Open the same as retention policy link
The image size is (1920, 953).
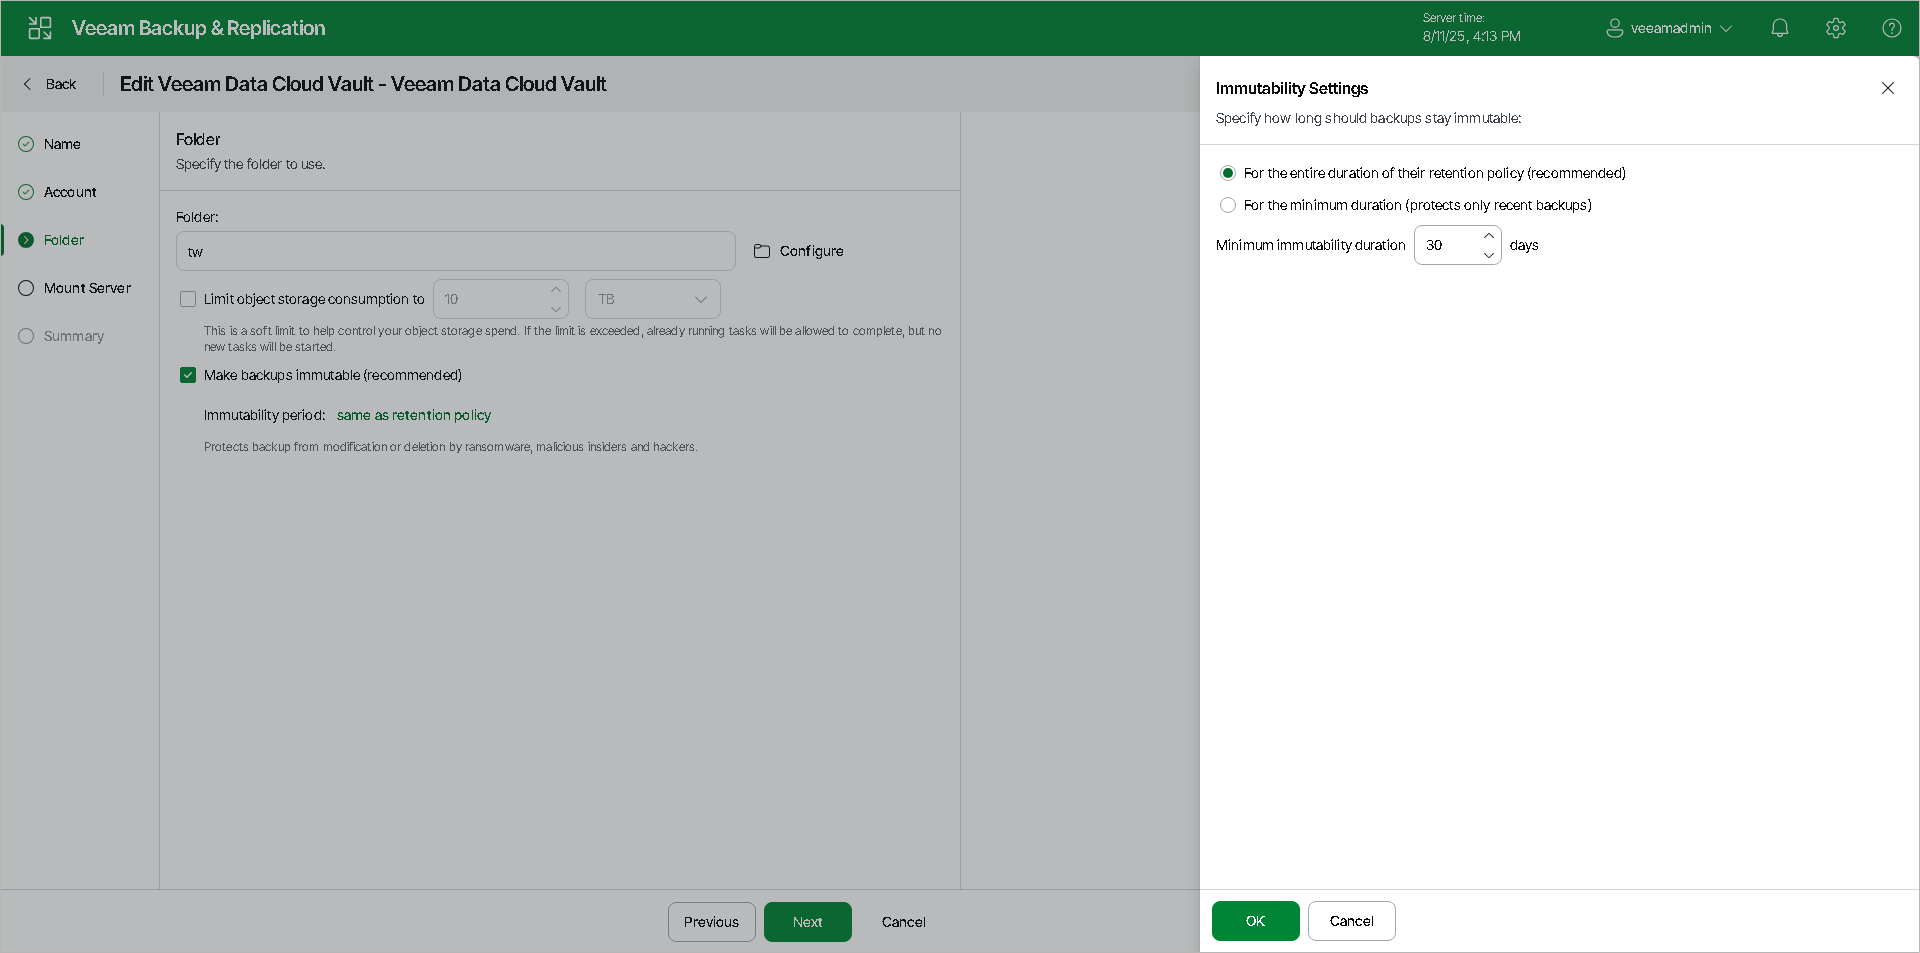tap(414, 415)
